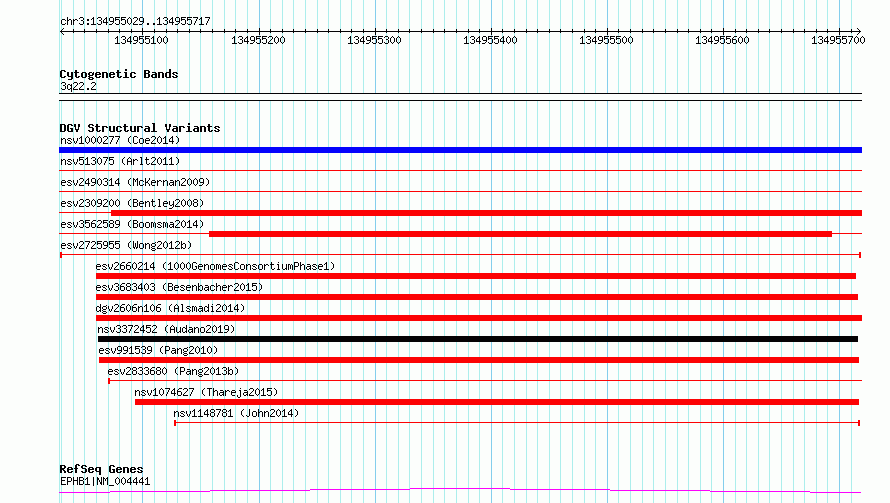Click the dgv2606n106 (Alsmadi2014) label
The height and width of the screenshot is (503, 890).
[x=170, y=308]
